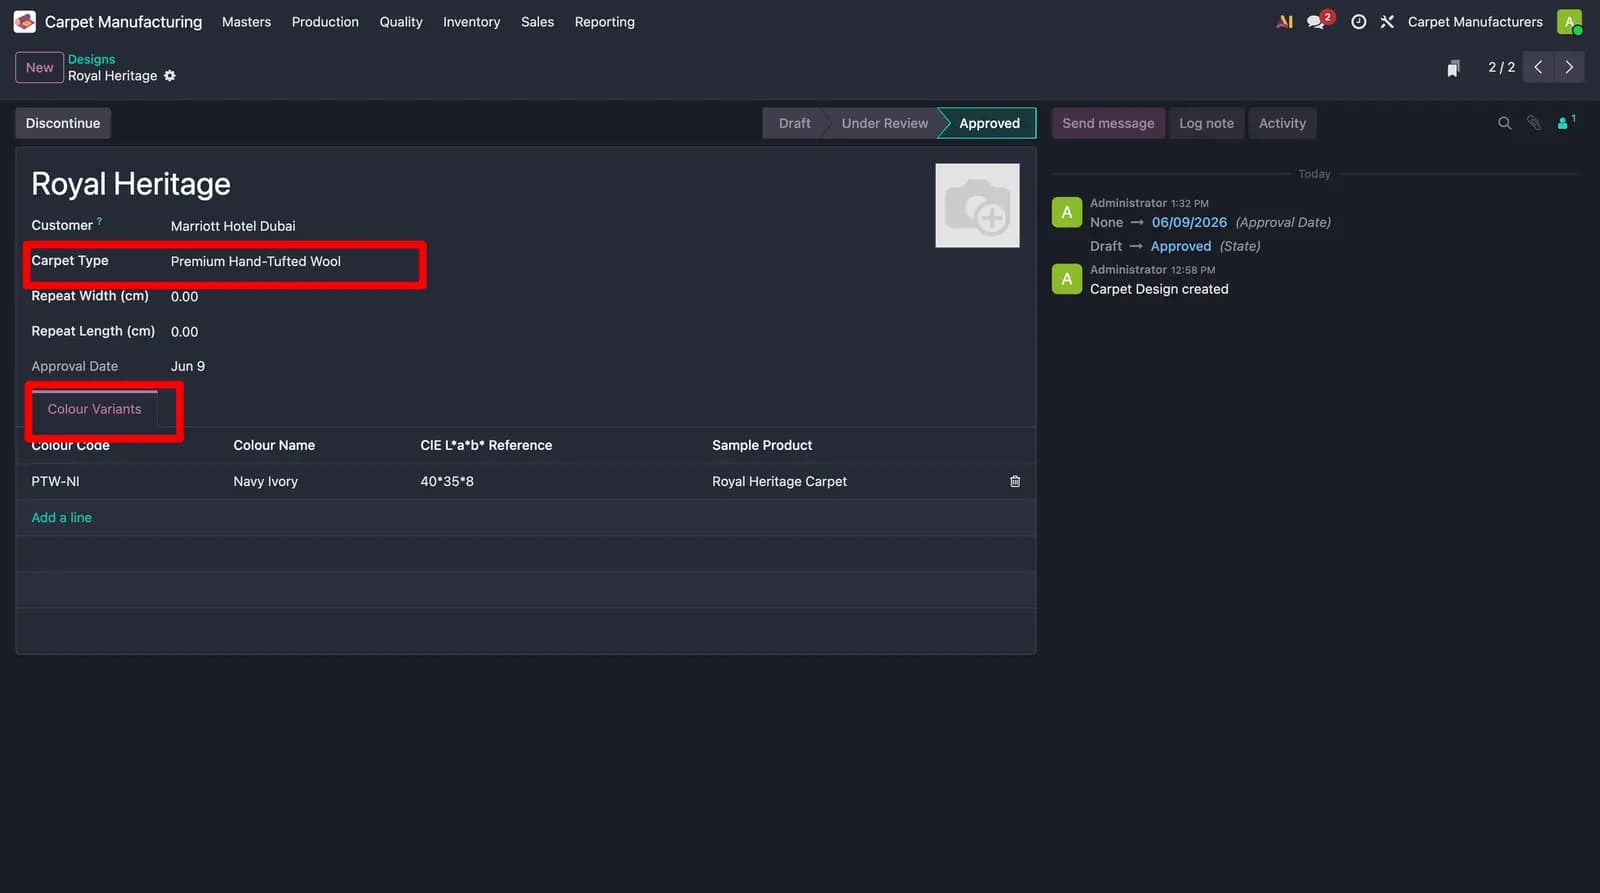Set status to Under Review
The width and height of the screenshot is (1600, 893).
[x=884, y=123]
